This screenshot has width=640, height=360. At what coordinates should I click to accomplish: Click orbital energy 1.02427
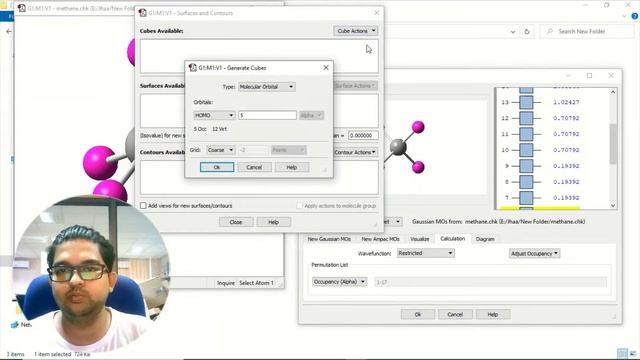pyautogui.click(x=566, y=102)
